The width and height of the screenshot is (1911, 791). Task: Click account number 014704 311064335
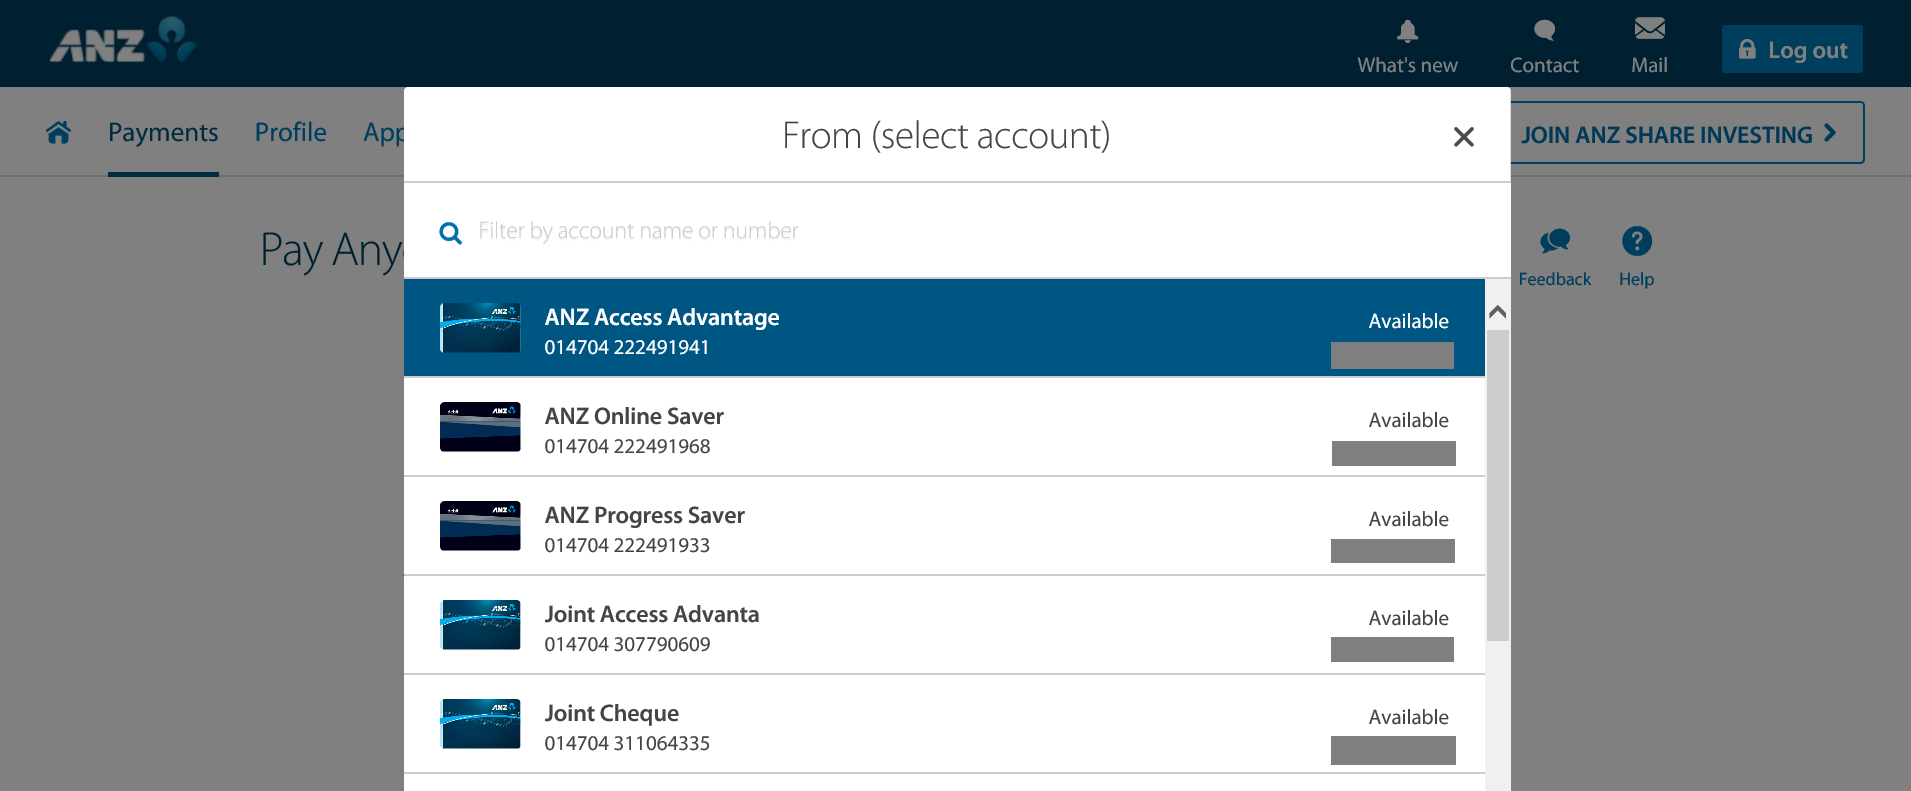tap(627, 744)
